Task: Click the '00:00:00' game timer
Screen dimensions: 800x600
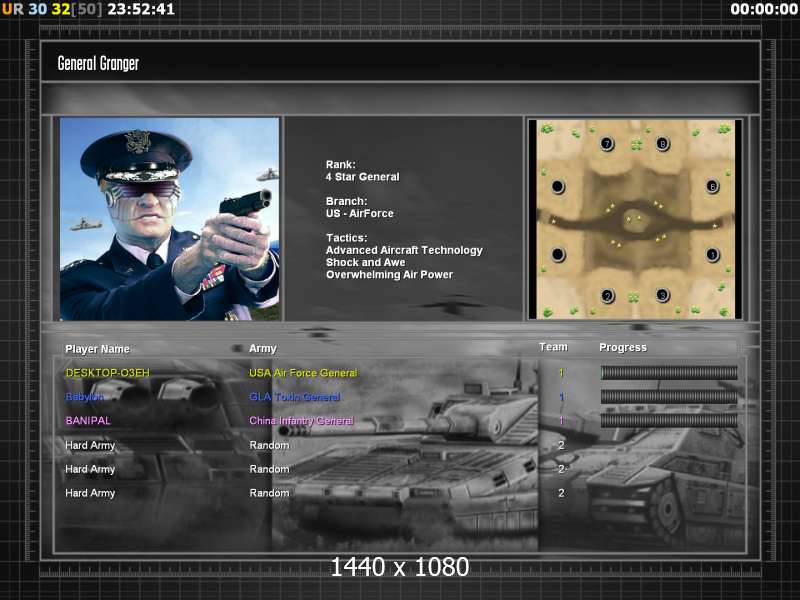Action: [764, 9]
